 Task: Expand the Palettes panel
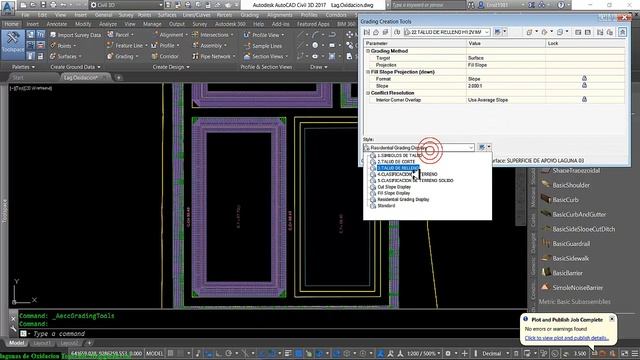23,67
